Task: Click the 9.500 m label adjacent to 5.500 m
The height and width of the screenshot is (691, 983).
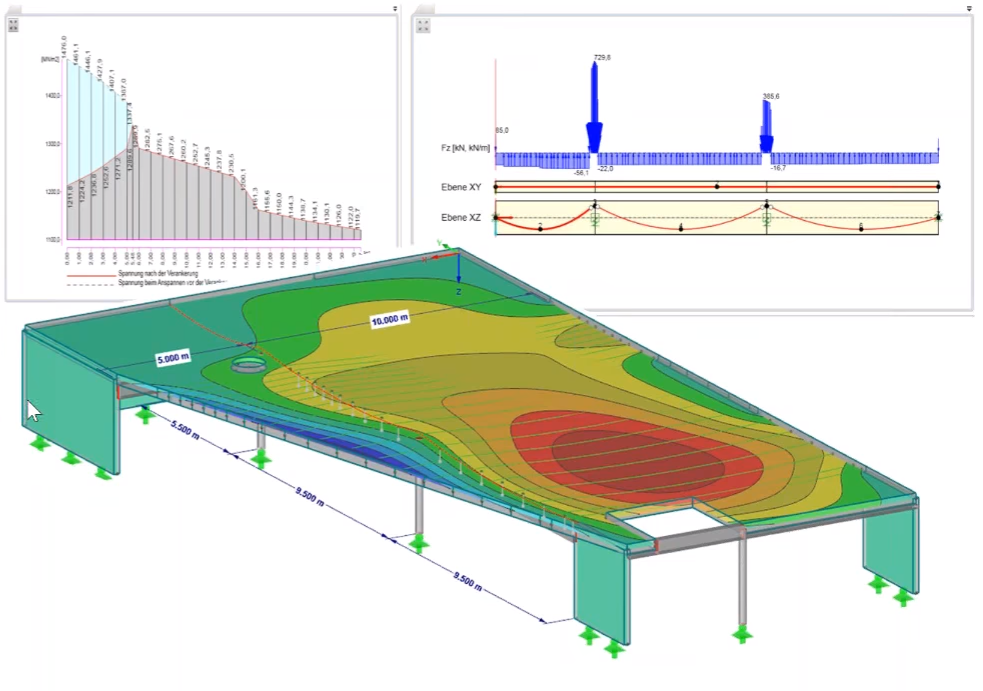Action: click(x=310, y=495)
